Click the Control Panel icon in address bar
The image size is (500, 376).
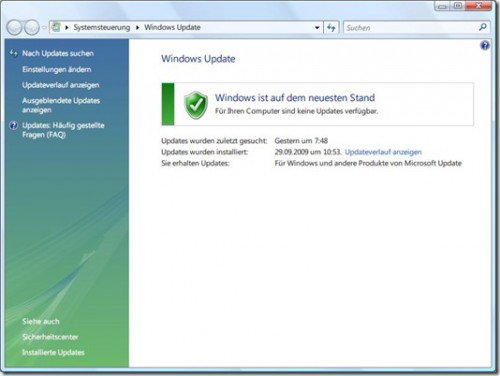[x=56, y=27]
